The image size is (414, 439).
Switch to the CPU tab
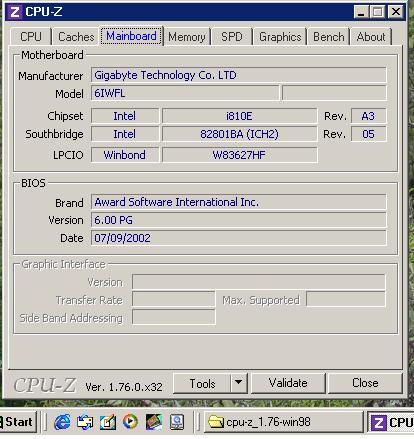click(31, 37)
